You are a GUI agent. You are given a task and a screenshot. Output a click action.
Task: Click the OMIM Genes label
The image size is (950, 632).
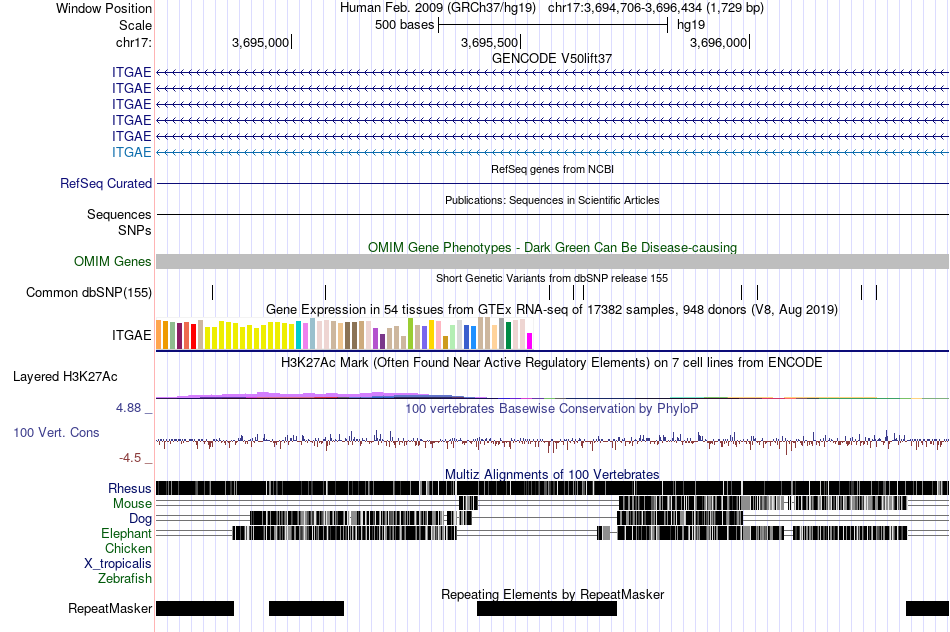112,261
